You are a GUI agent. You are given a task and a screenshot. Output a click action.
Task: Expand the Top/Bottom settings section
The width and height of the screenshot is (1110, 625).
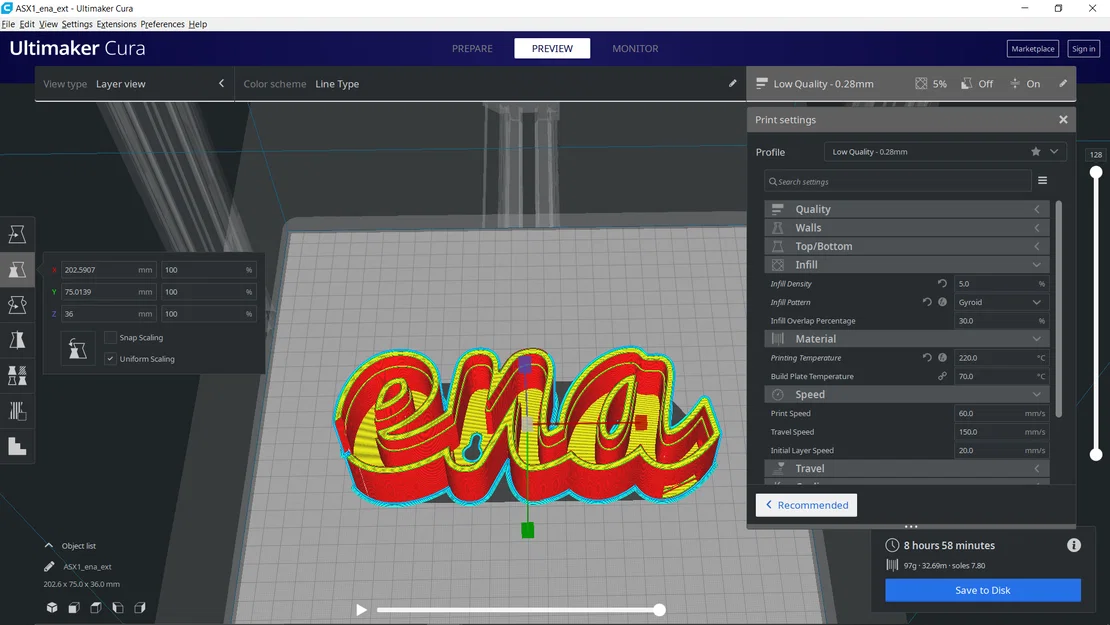click(907, 246)
